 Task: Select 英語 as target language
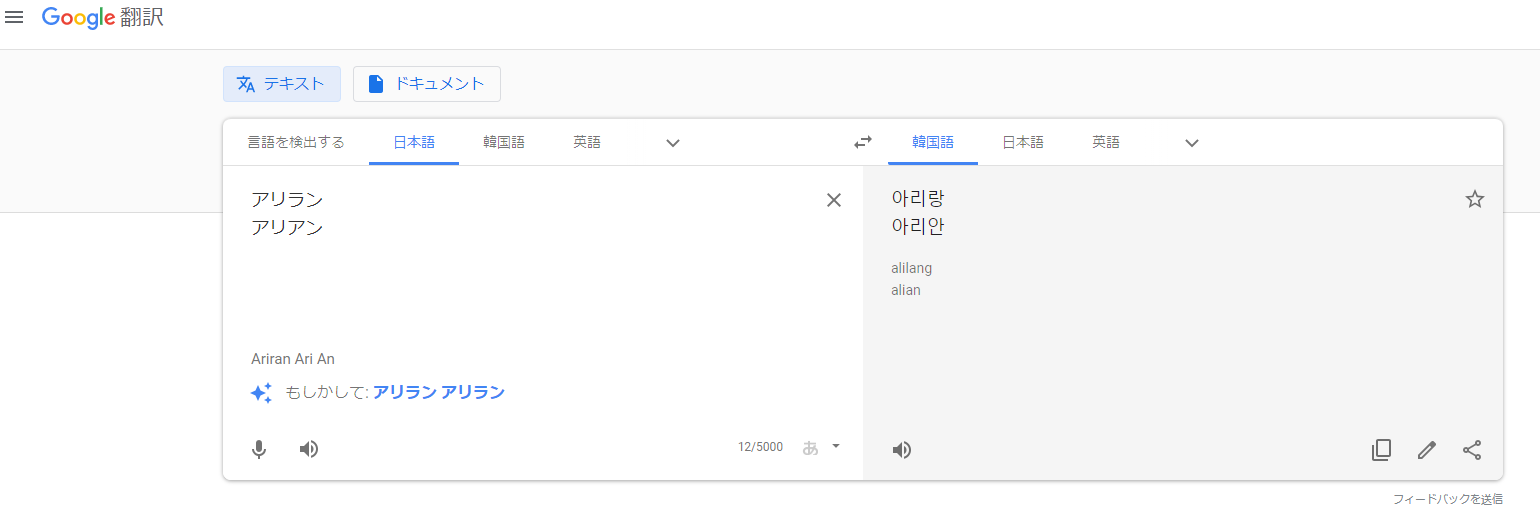click(x=1106, y=142)
